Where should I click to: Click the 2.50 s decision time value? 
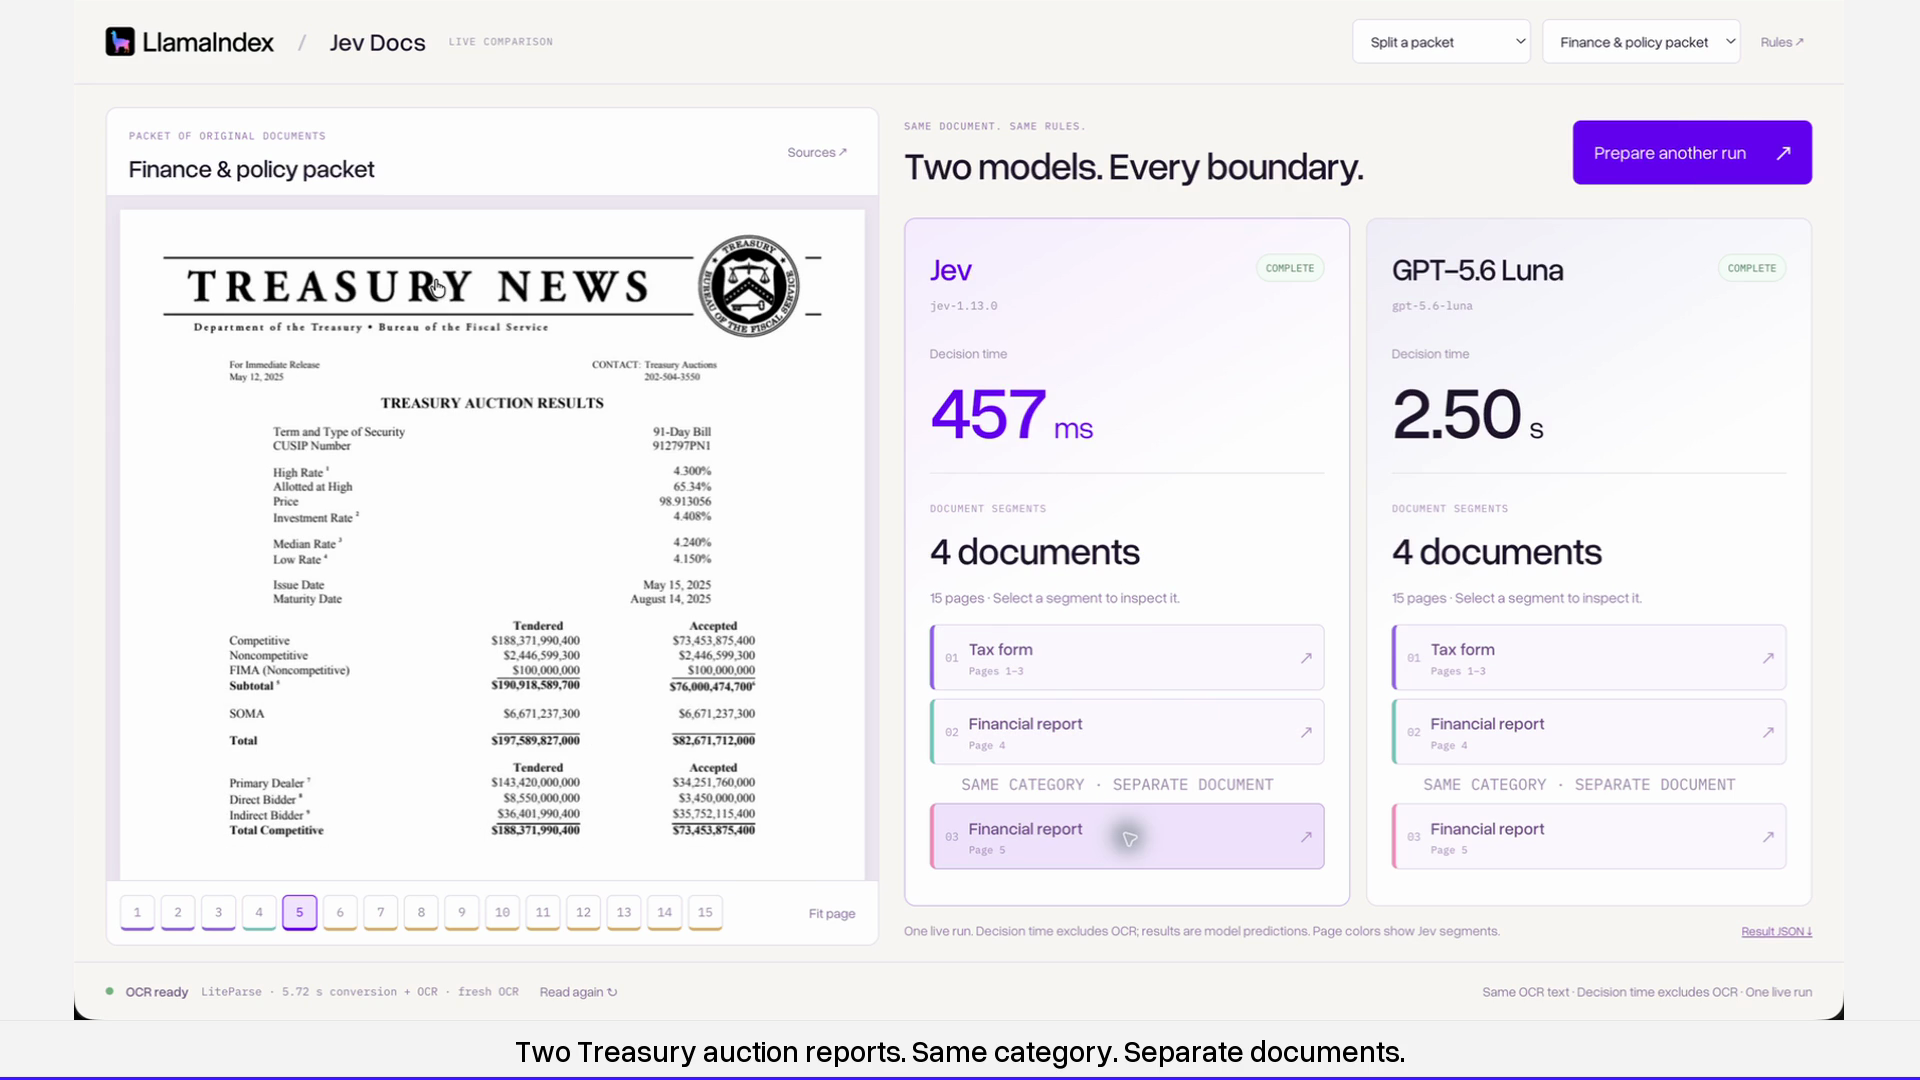click(1467, 415)
